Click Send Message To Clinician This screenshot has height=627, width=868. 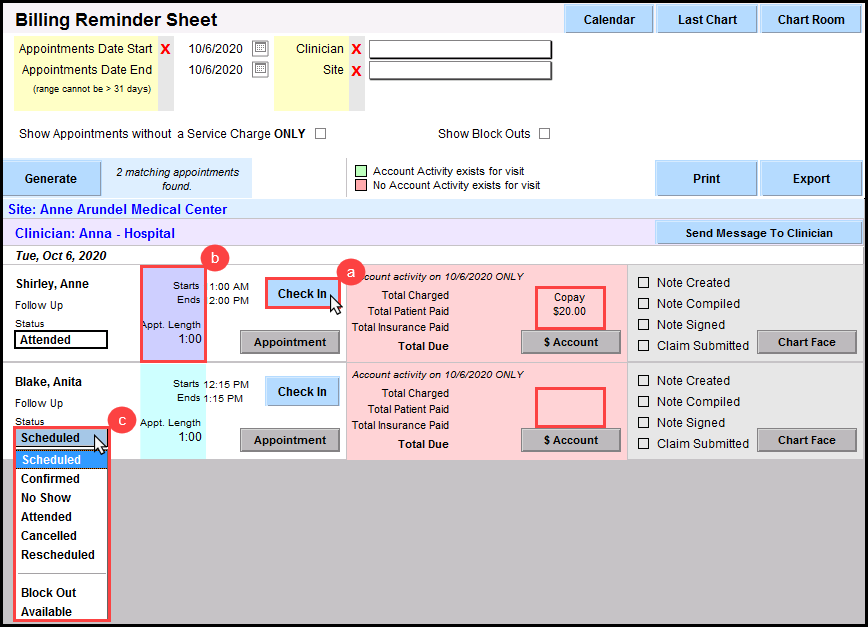(759, 233)
